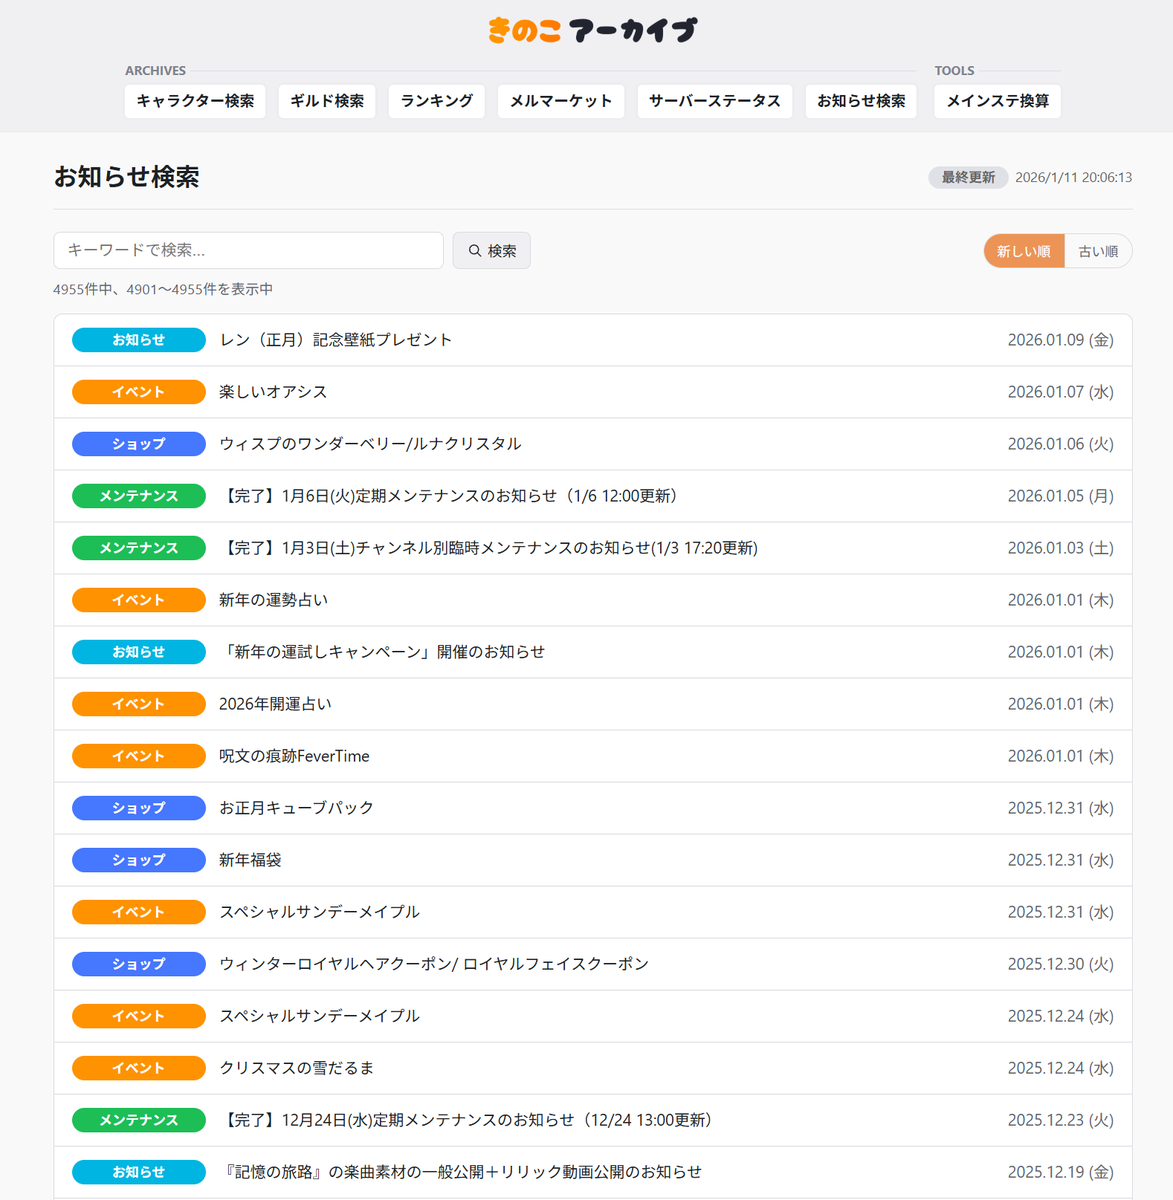Open 呪文の痕跡FeverTime event
Screen dimensions: 1173x1200
(593, 756)
